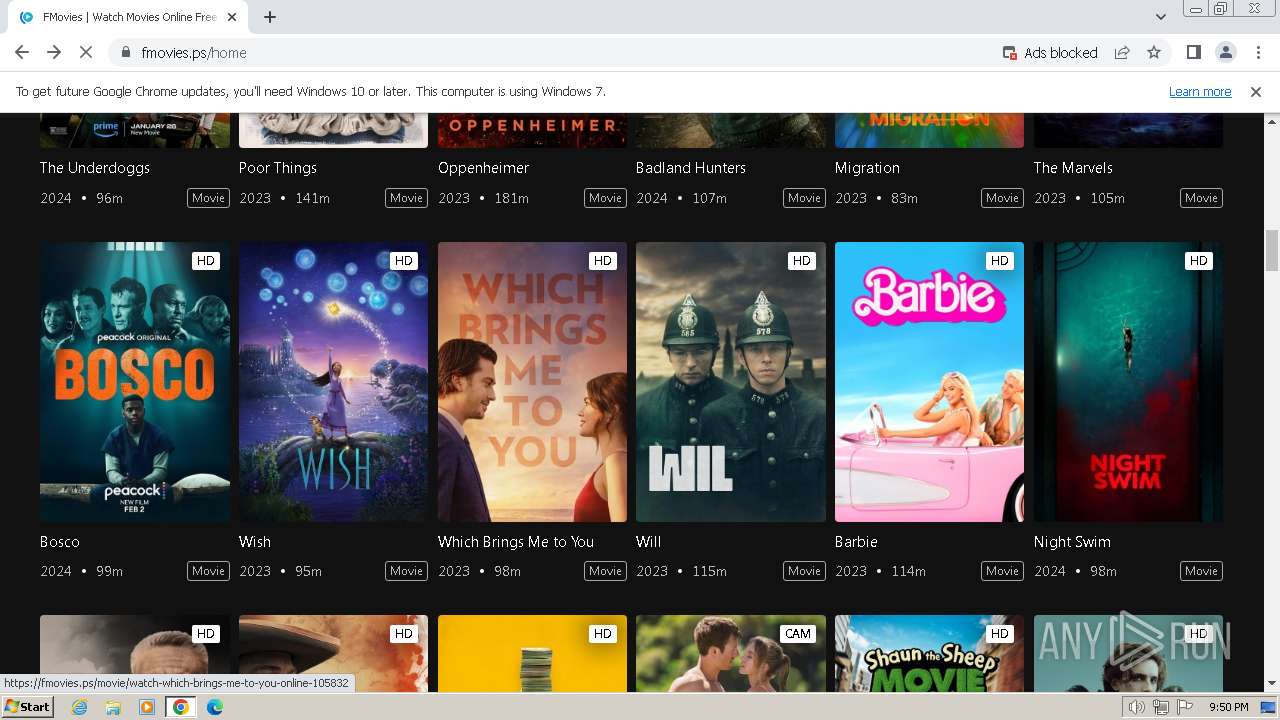Click the page vertical scrollbar thumb
1280x720 pixels.
point(1272,250)
